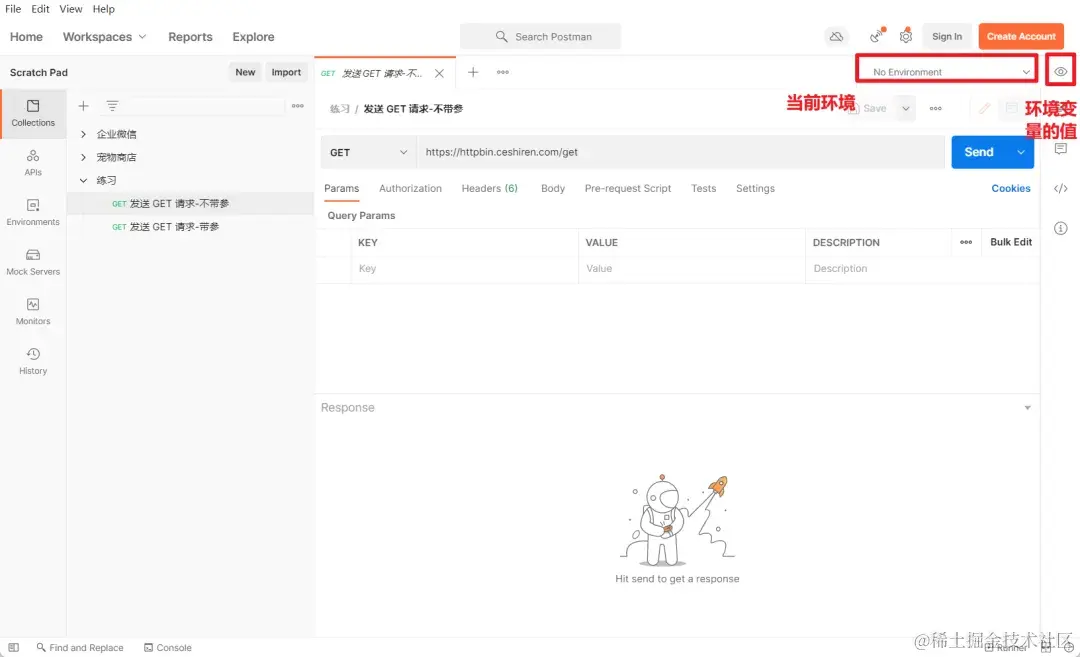Open the column options ellipsis in params table
1080x657 pixels.
966,242
